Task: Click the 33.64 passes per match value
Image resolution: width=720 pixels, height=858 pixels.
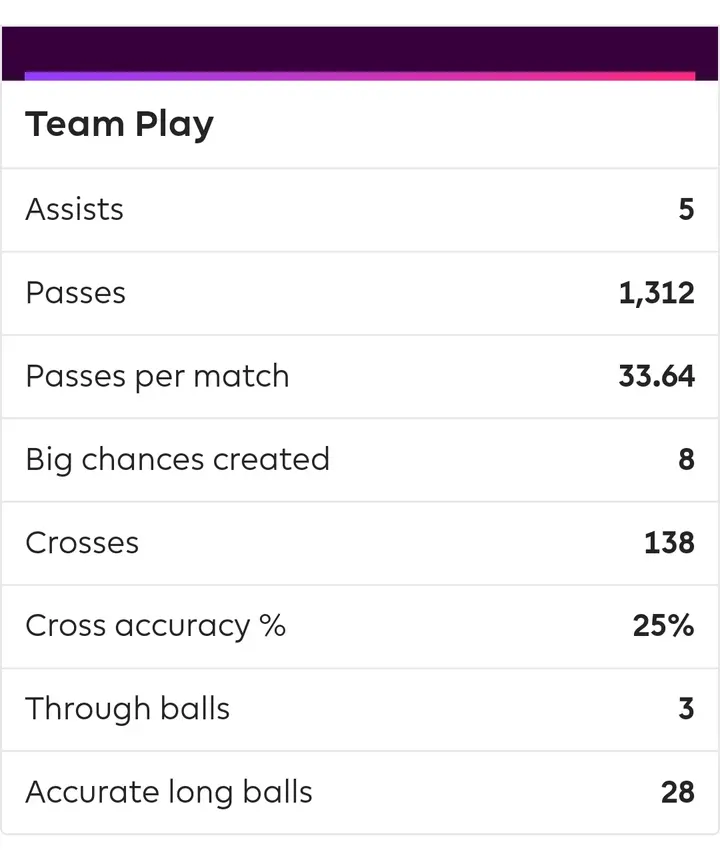Action: (656, 376)
